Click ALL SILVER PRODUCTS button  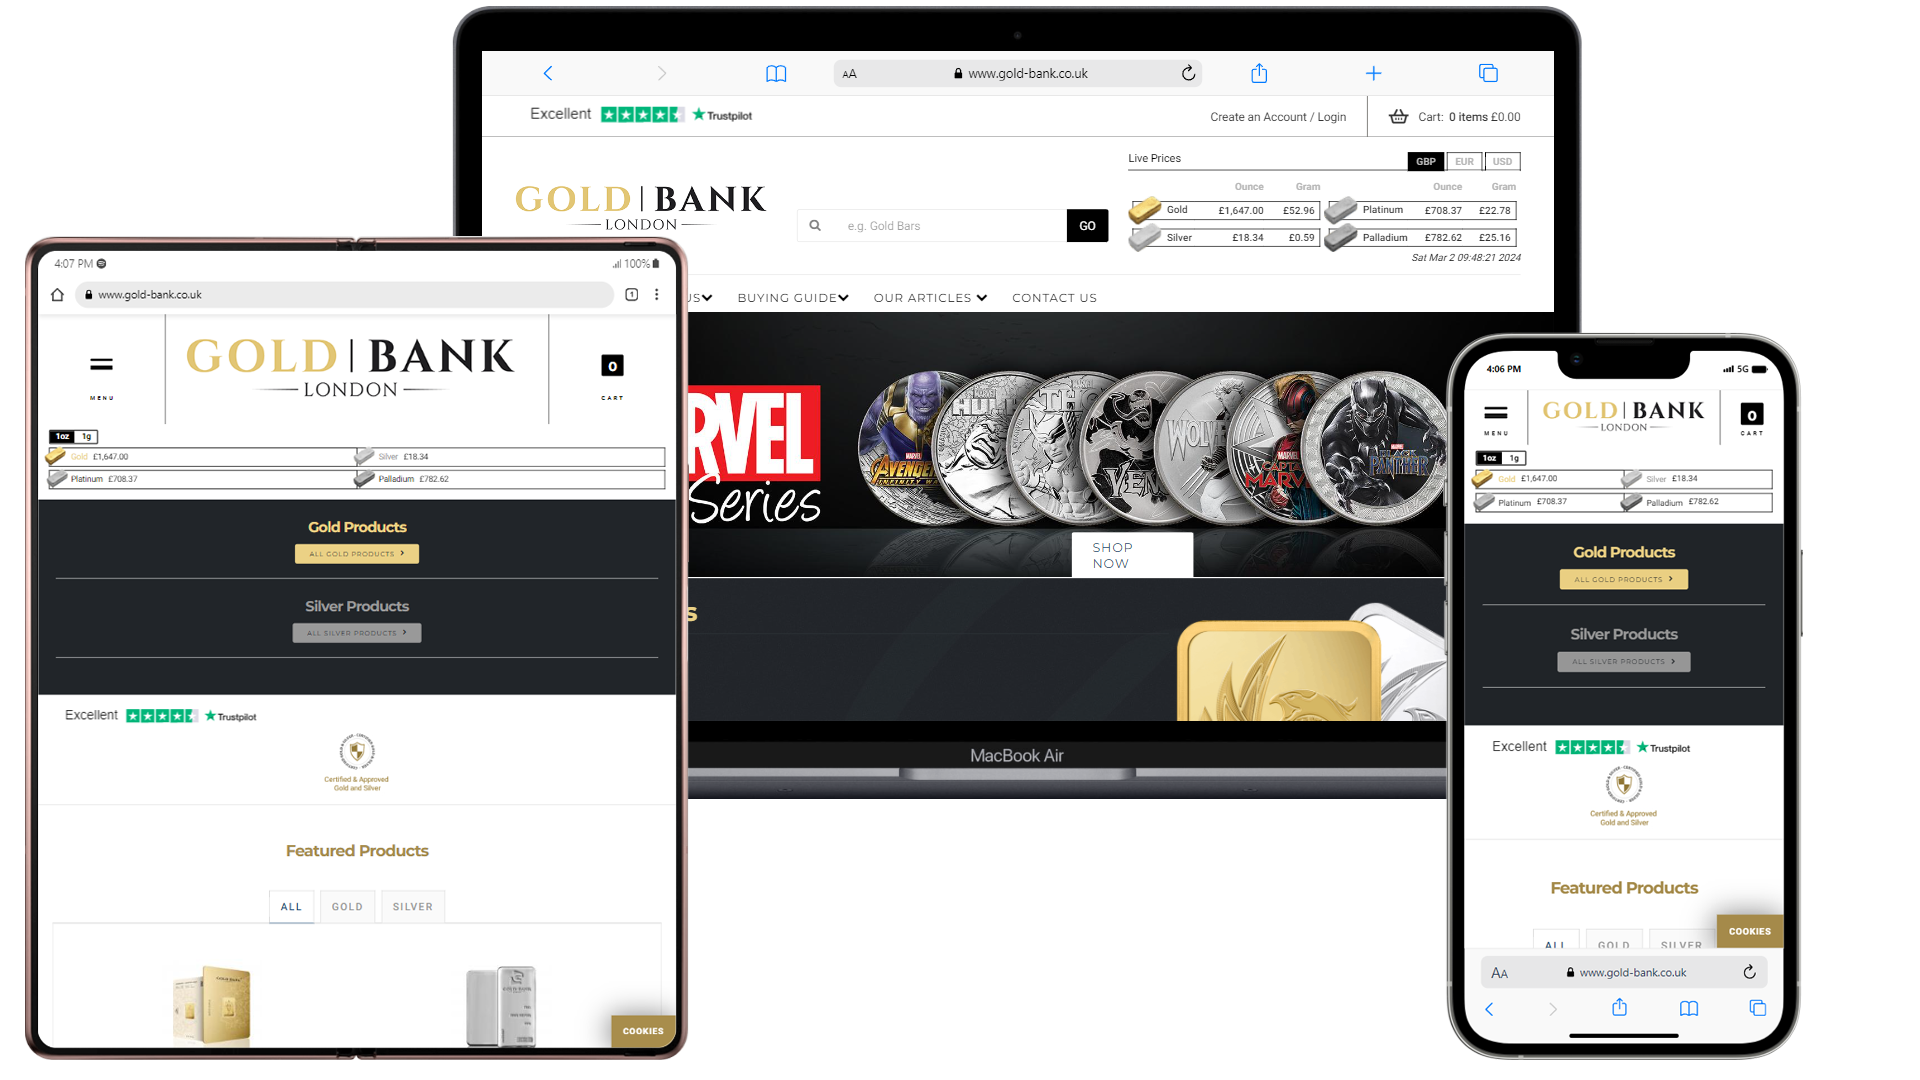point(356,633)
